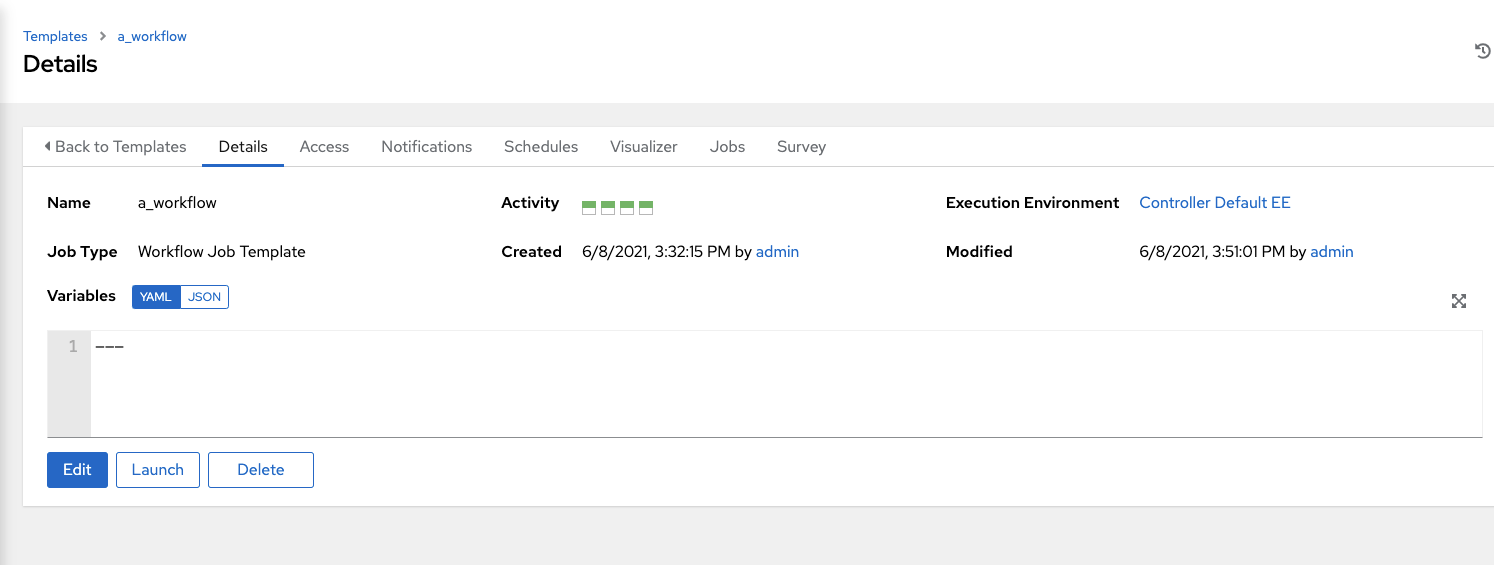Viewport: 1494px width, 565px height.
Task: Select the a_workflow Name value text
Action: [177, 202]
